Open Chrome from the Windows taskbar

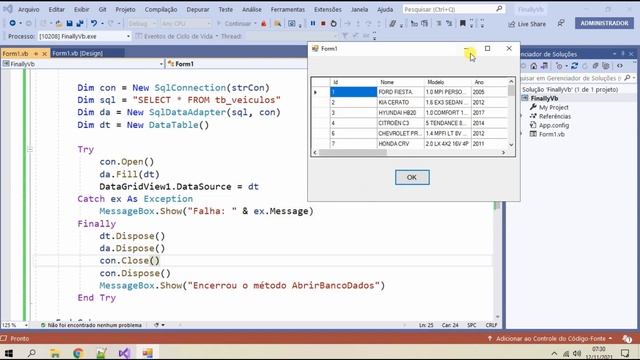click(78, 353)
